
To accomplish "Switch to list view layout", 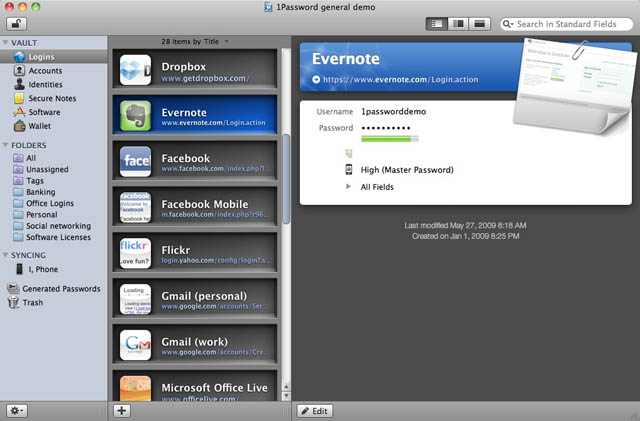I will [436, 24].
